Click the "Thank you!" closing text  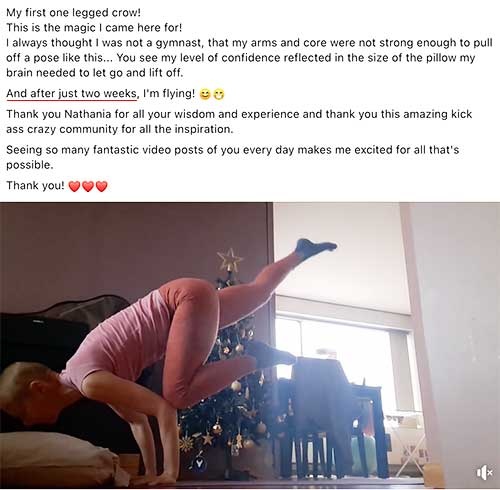click(x=35, y=185)
